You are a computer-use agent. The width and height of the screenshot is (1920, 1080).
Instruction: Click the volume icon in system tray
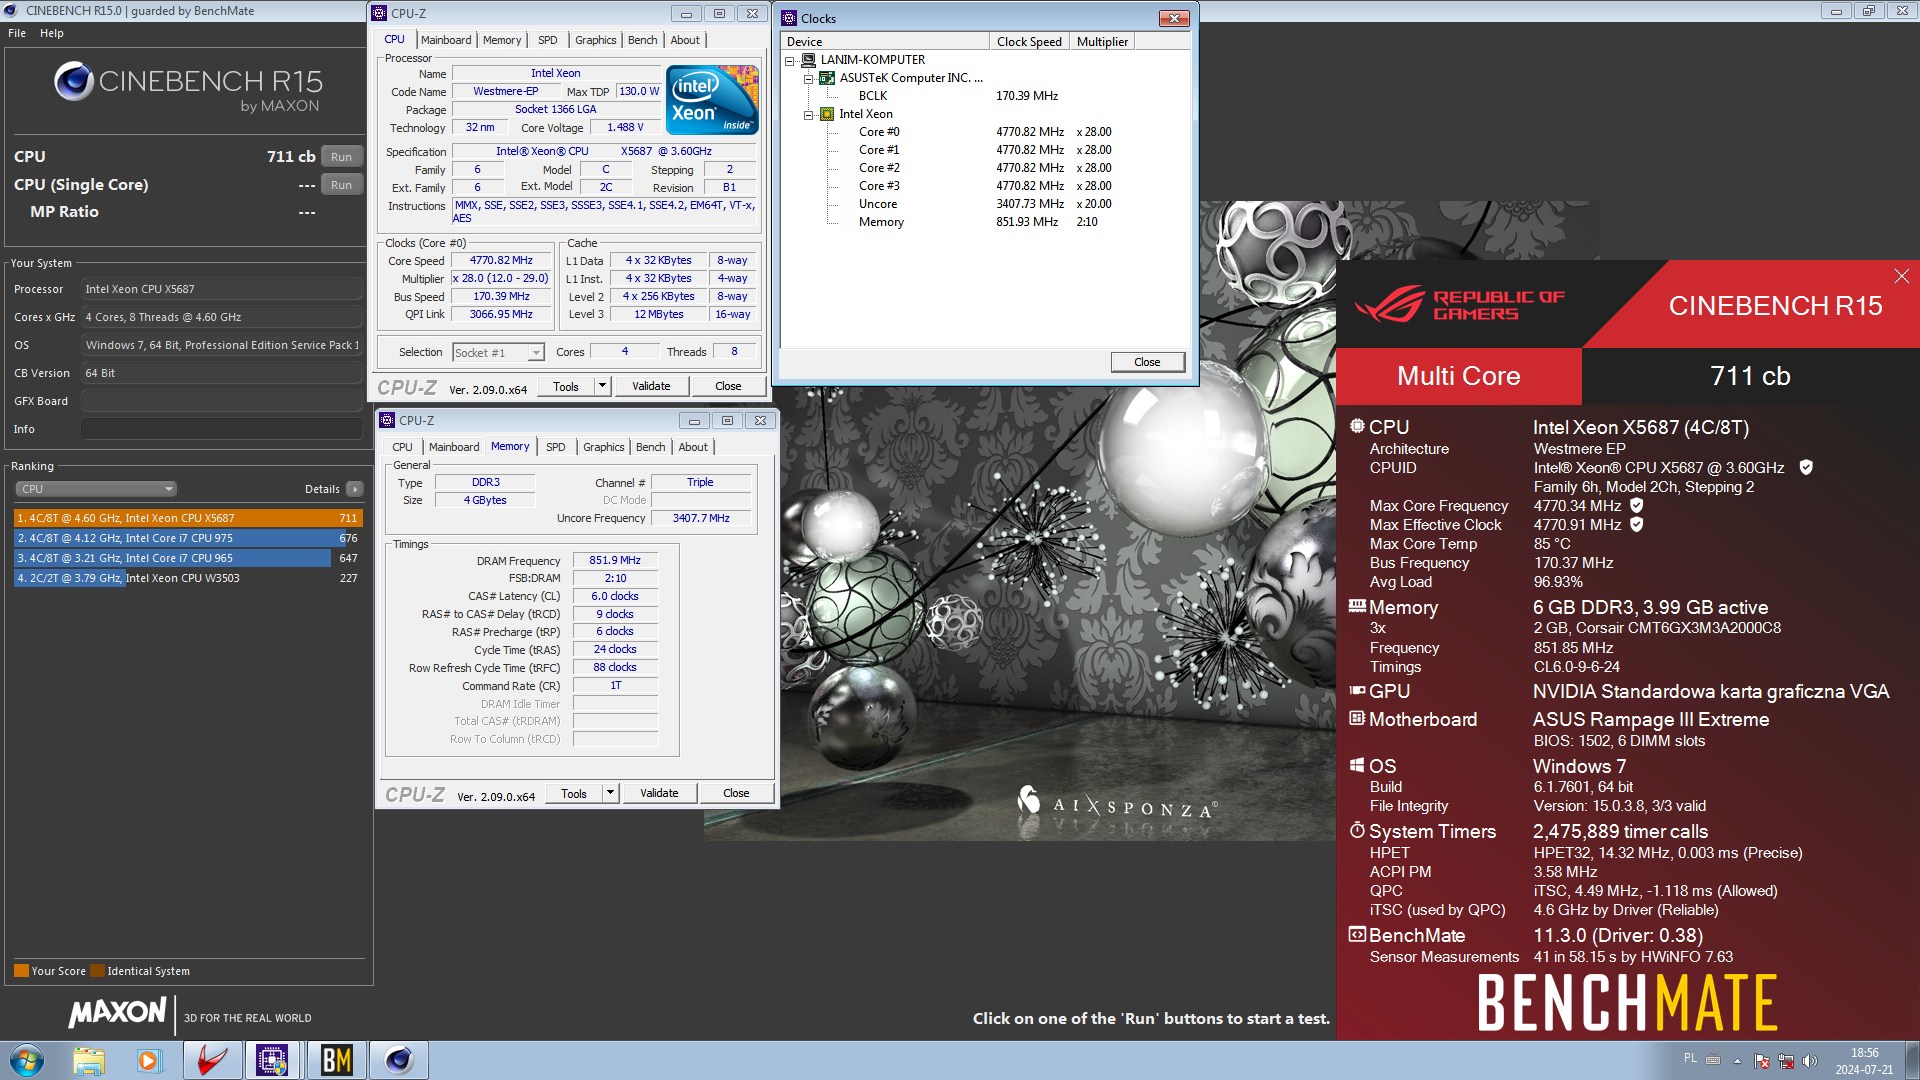click(1809, 1060)
